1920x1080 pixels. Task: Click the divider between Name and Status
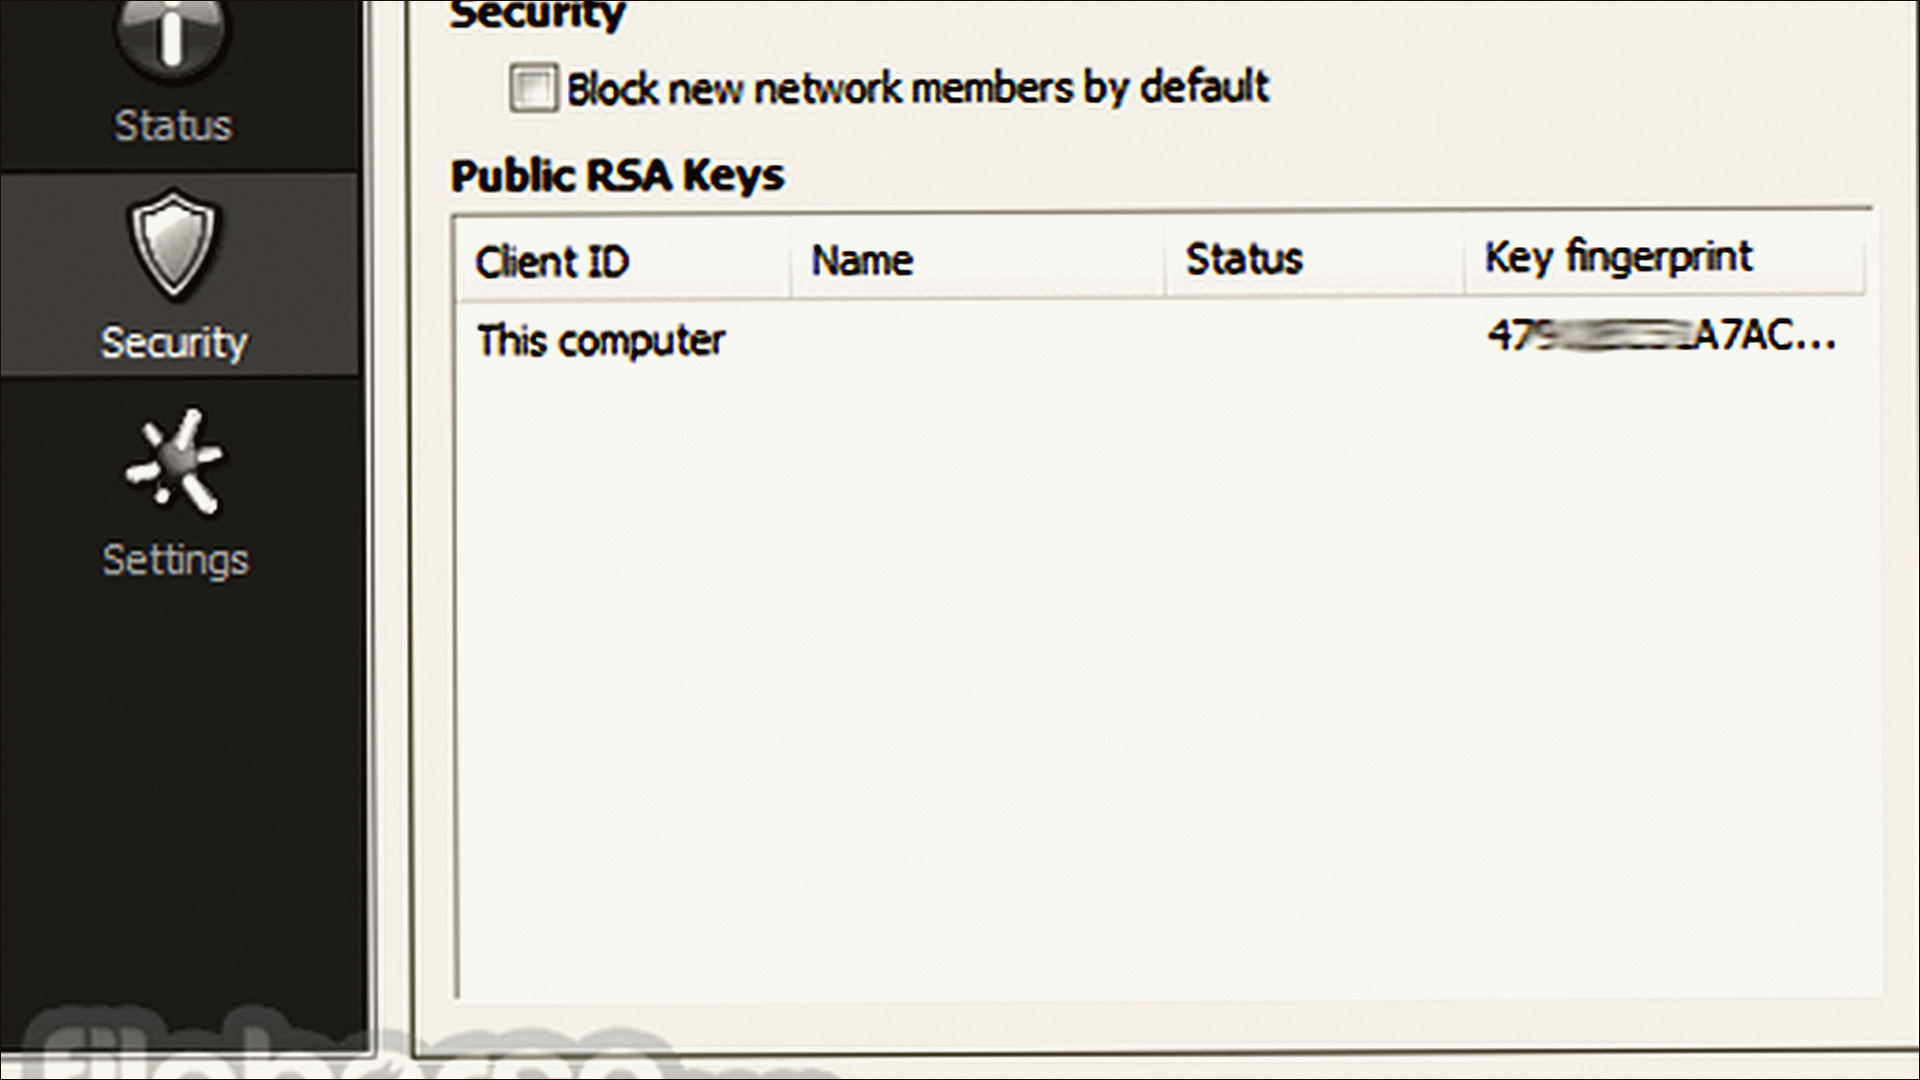1166,261
